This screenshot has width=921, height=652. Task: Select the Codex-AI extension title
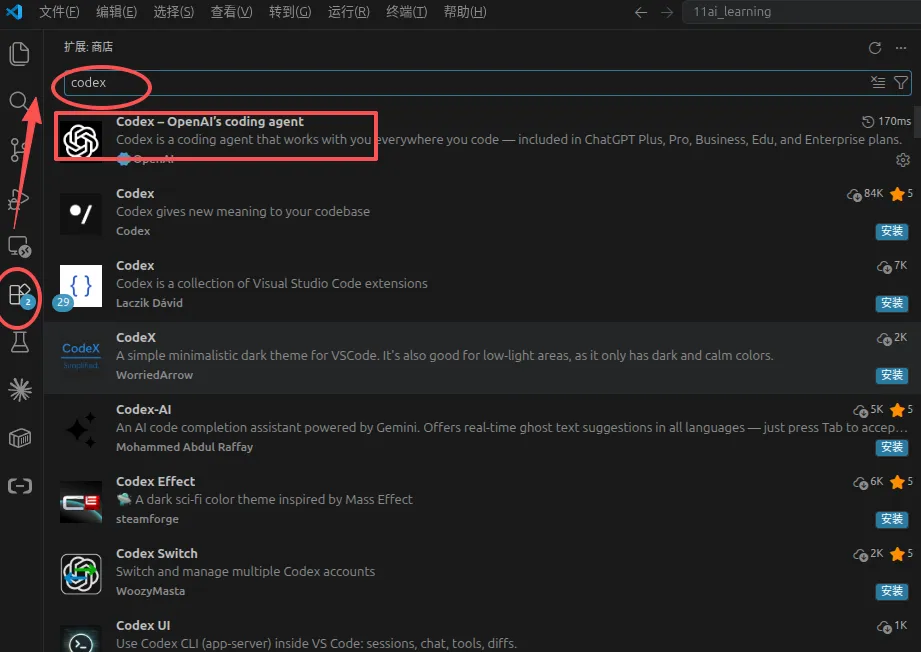(143, 409)
